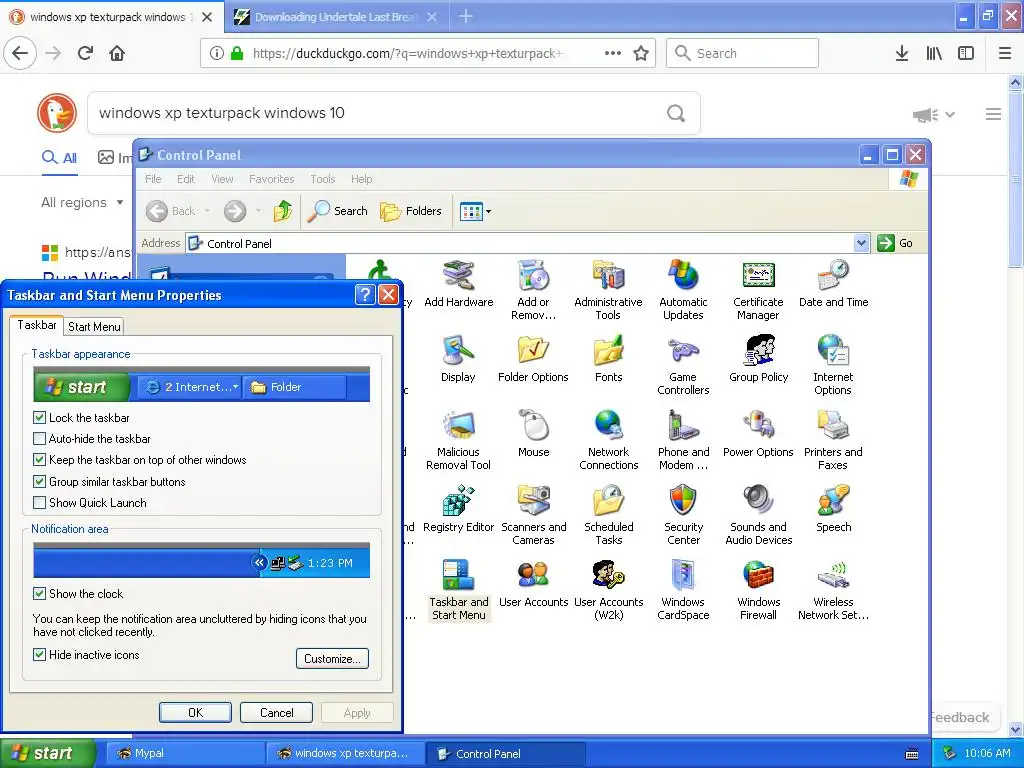Screen dimensions: 1024x768
Task: Open the Fonts folder icon
Action: 609,359
